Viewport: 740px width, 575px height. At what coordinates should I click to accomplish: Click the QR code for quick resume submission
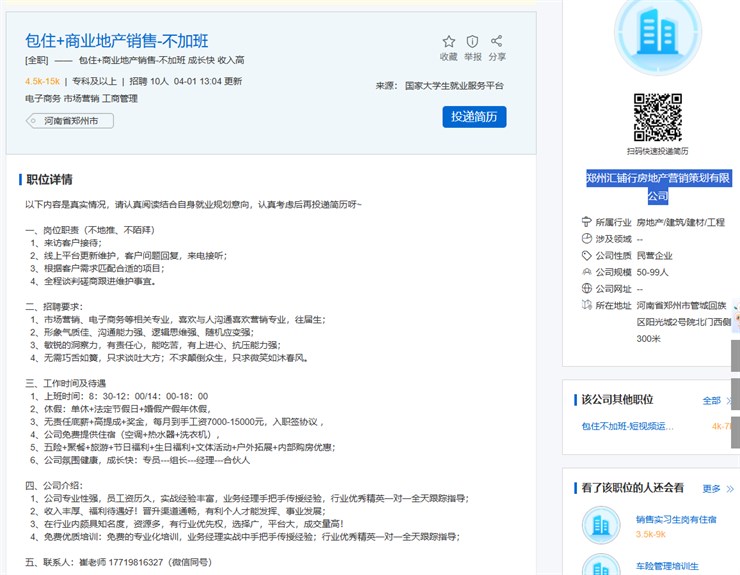point(657,116)
